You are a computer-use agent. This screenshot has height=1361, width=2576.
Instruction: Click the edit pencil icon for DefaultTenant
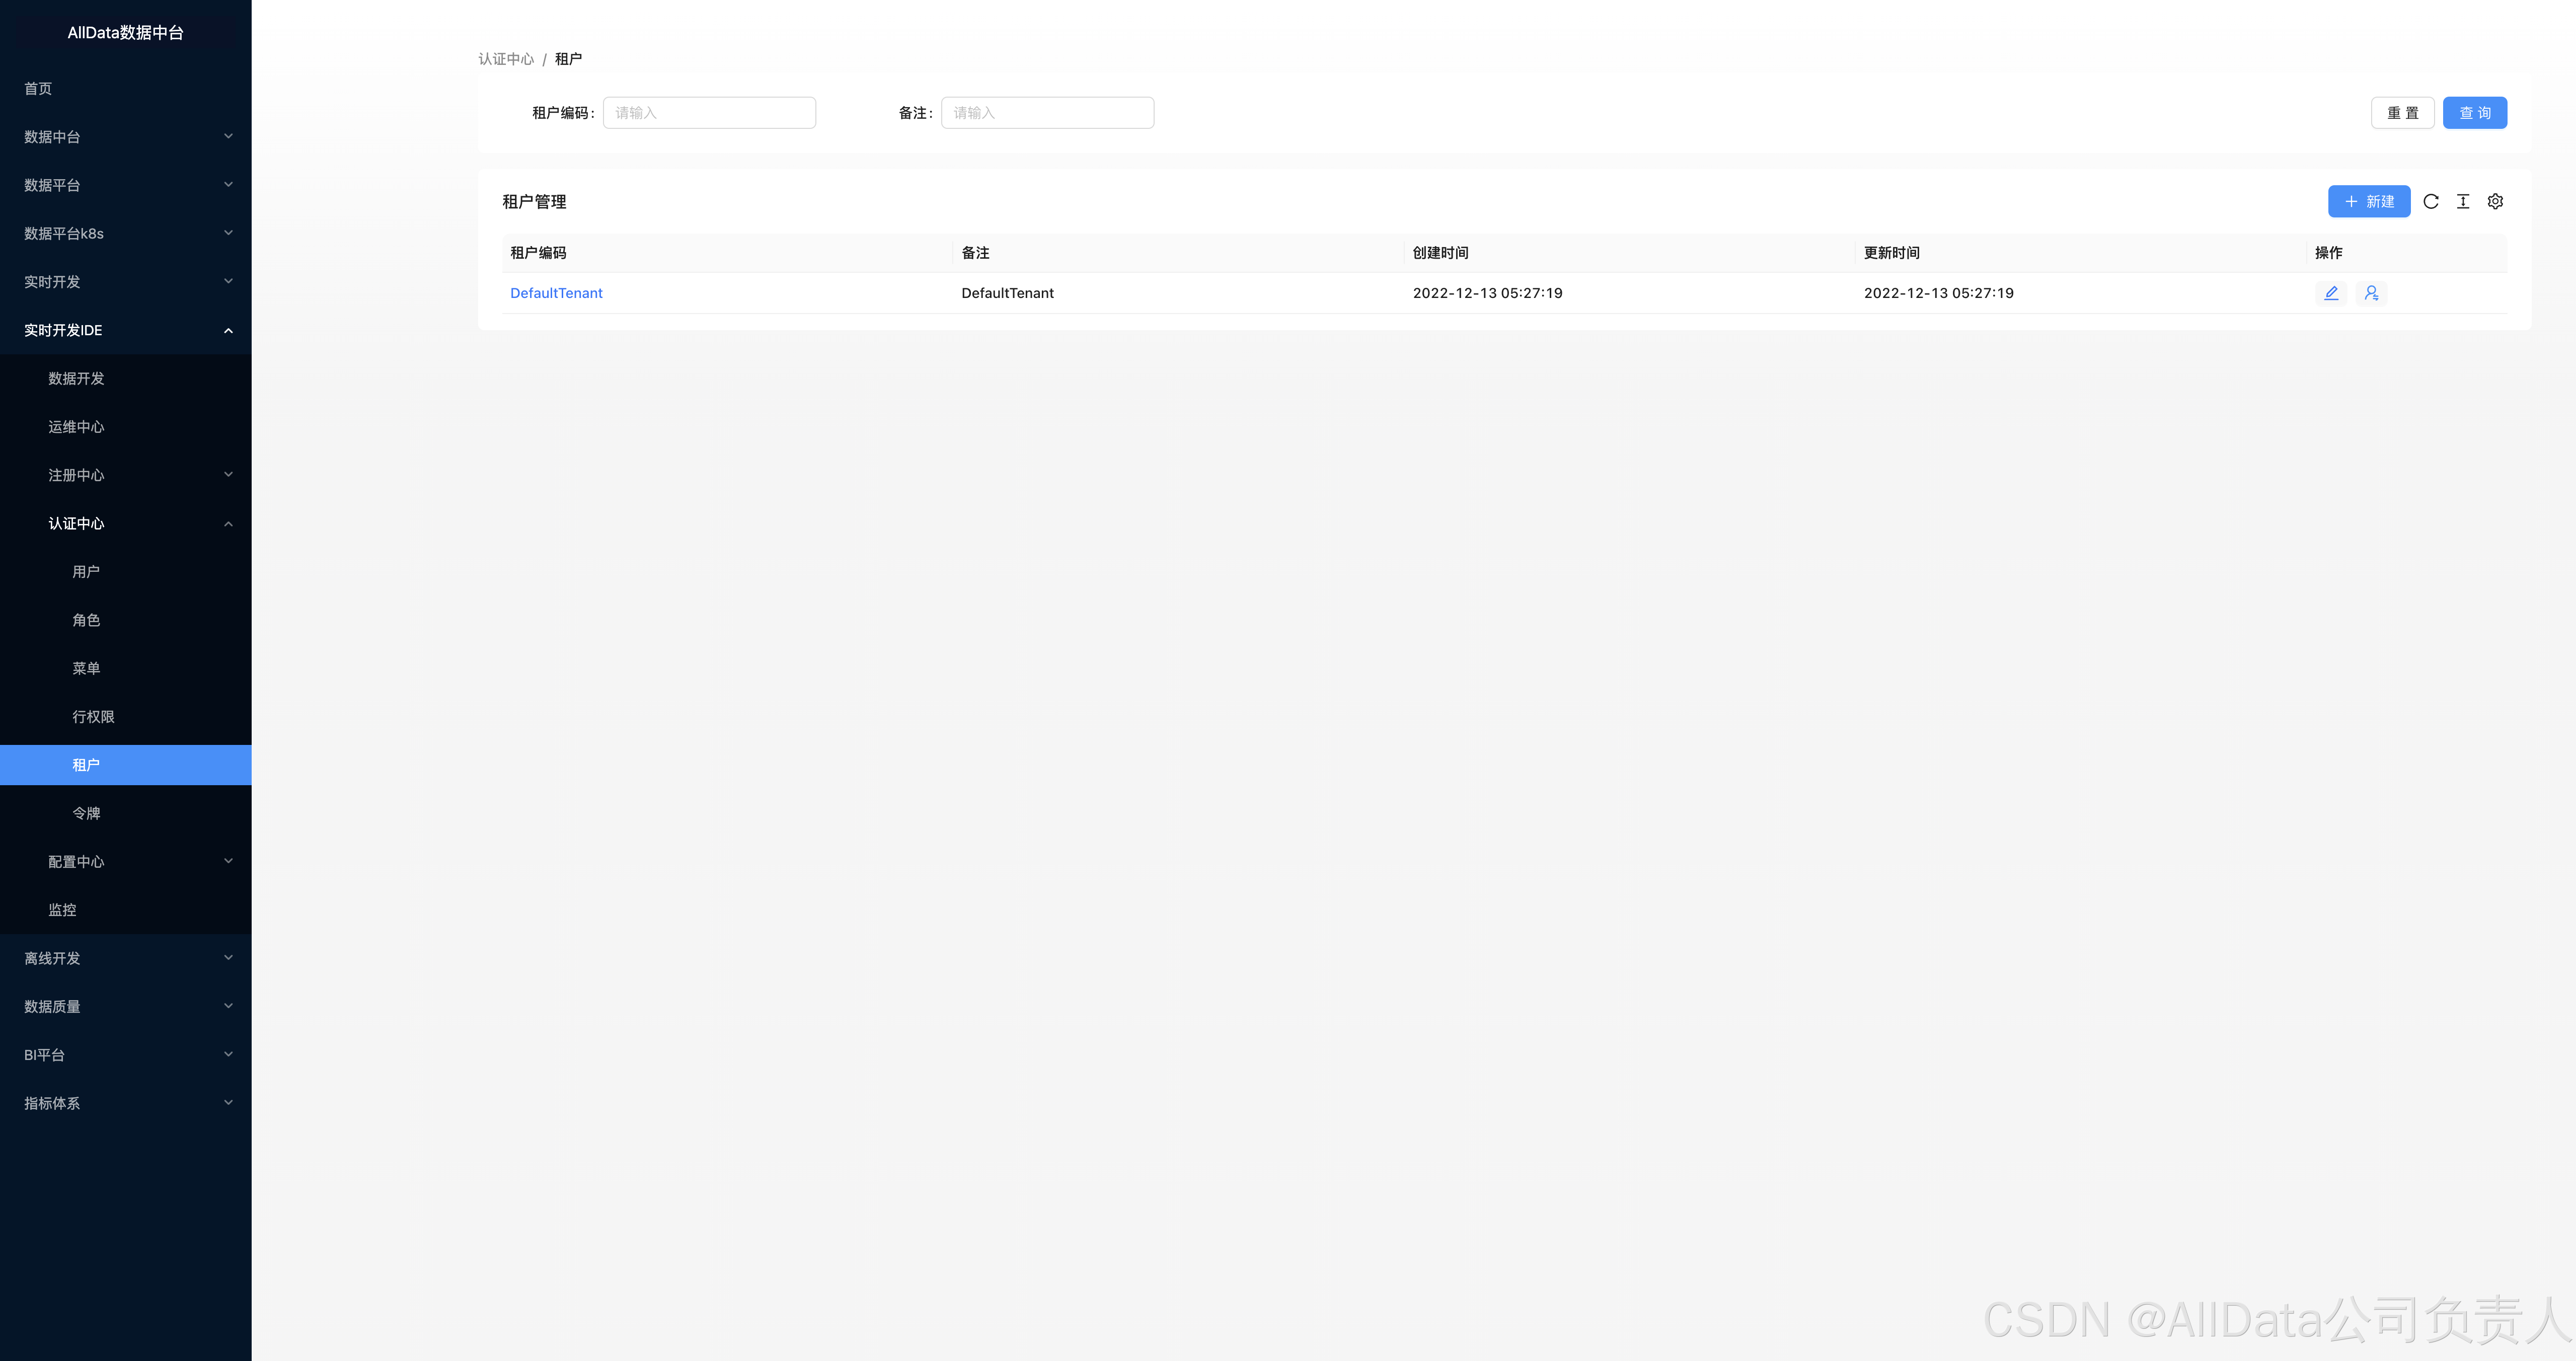pos(2331,293)
